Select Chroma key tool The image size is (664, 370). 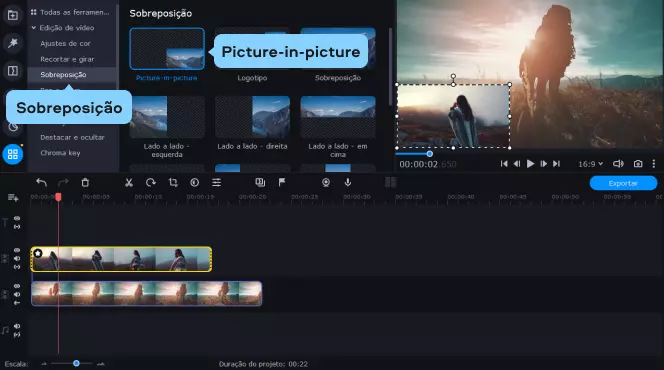click(x=60, y=153)
